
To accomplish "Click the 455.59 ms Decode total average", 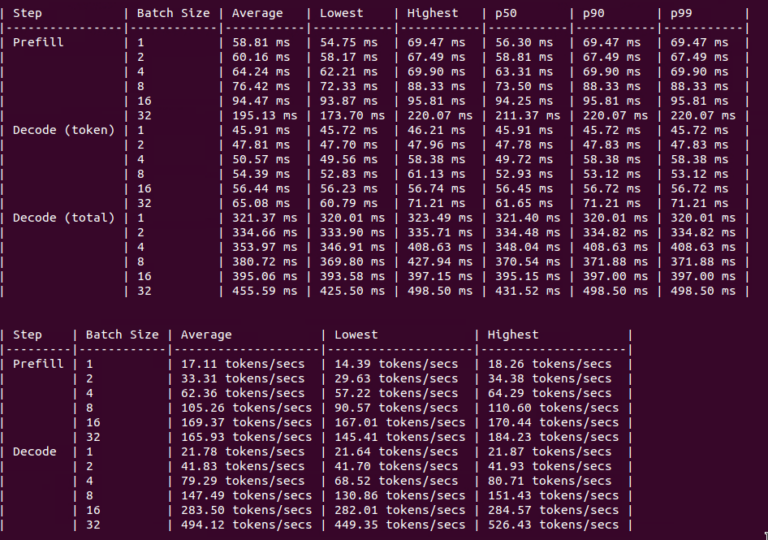I will [x=260, y=291].
